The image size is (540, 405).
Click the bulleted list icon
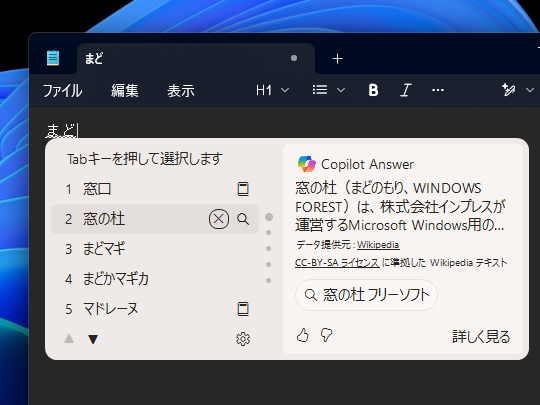point(320,90)
